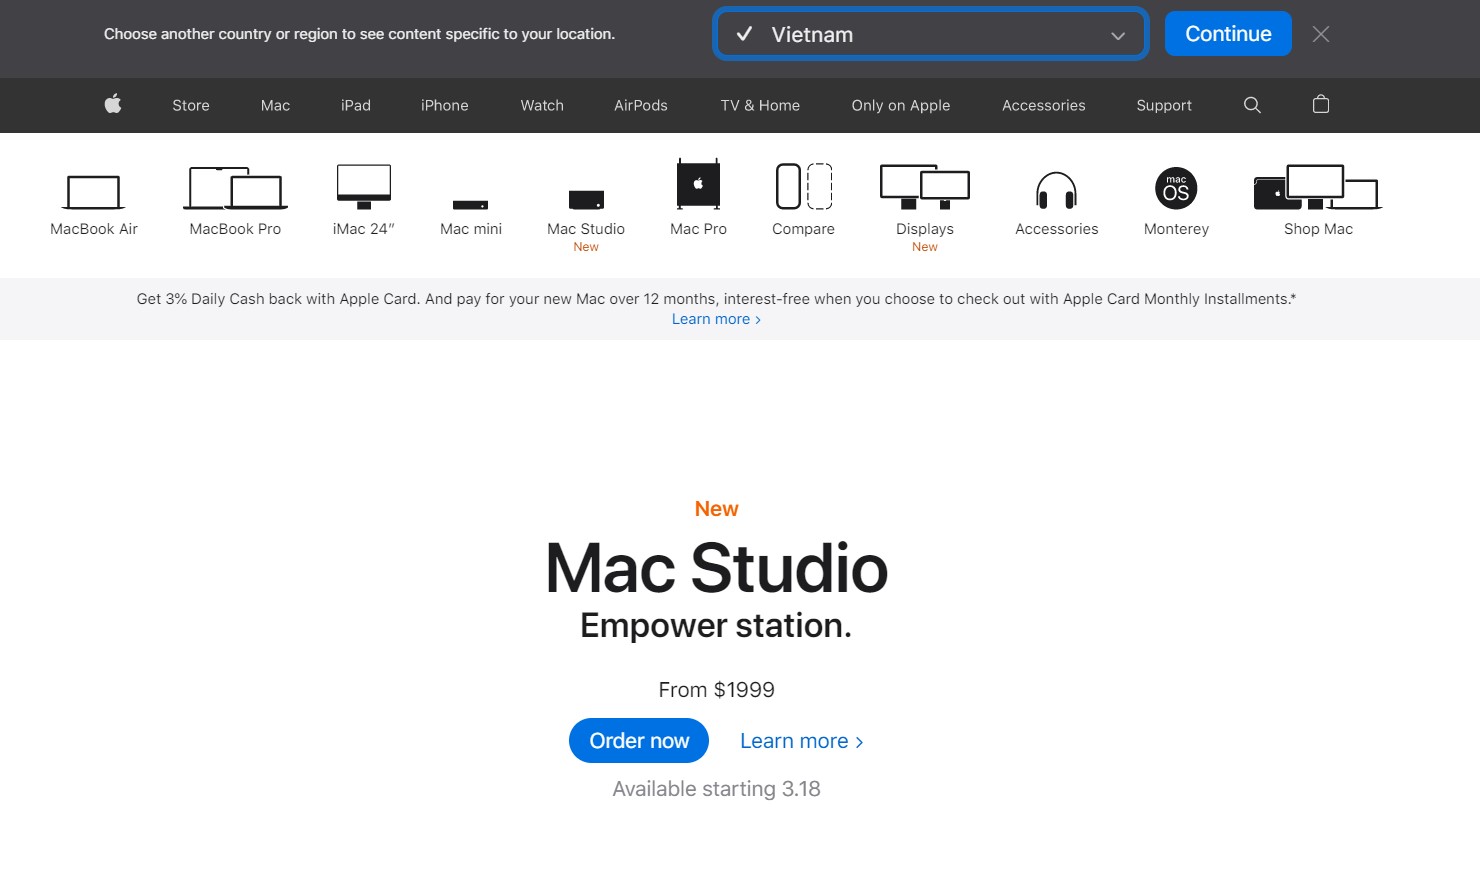Open the Mac Studio icon
The image size is (1480, 870).
point(586,199)
